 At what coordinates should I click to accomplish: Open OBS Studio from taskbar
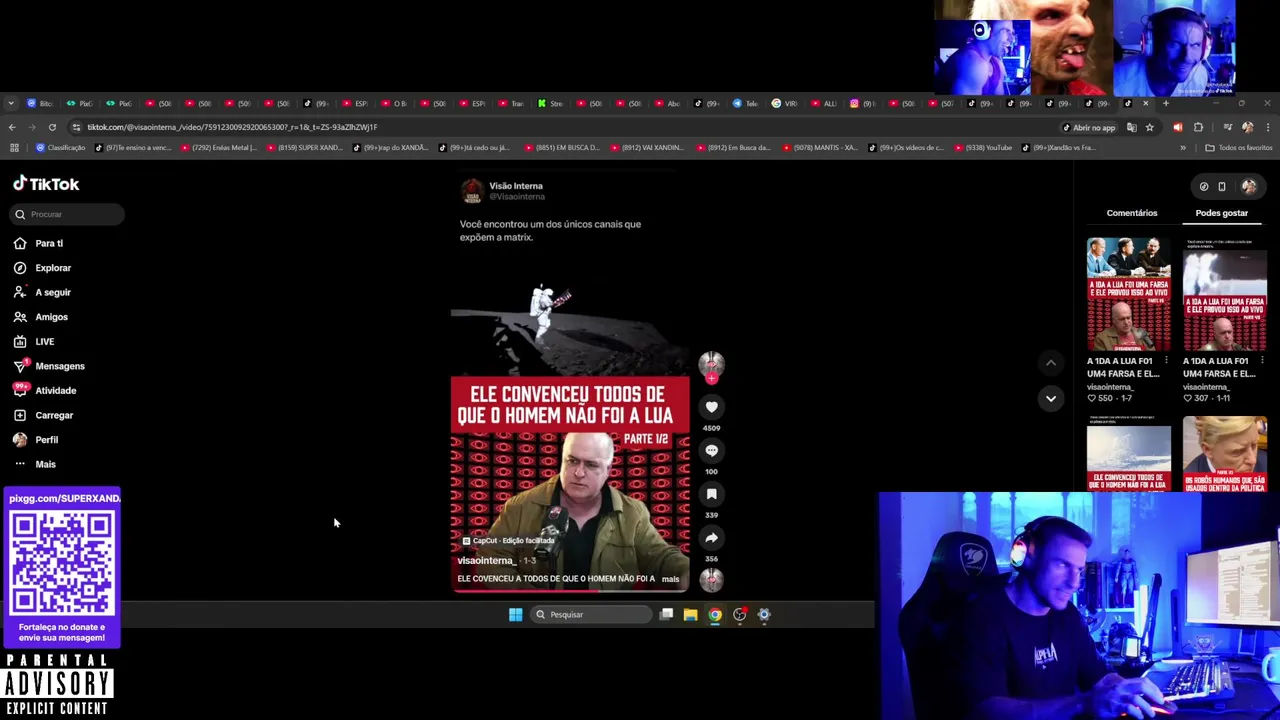point(740,615)
